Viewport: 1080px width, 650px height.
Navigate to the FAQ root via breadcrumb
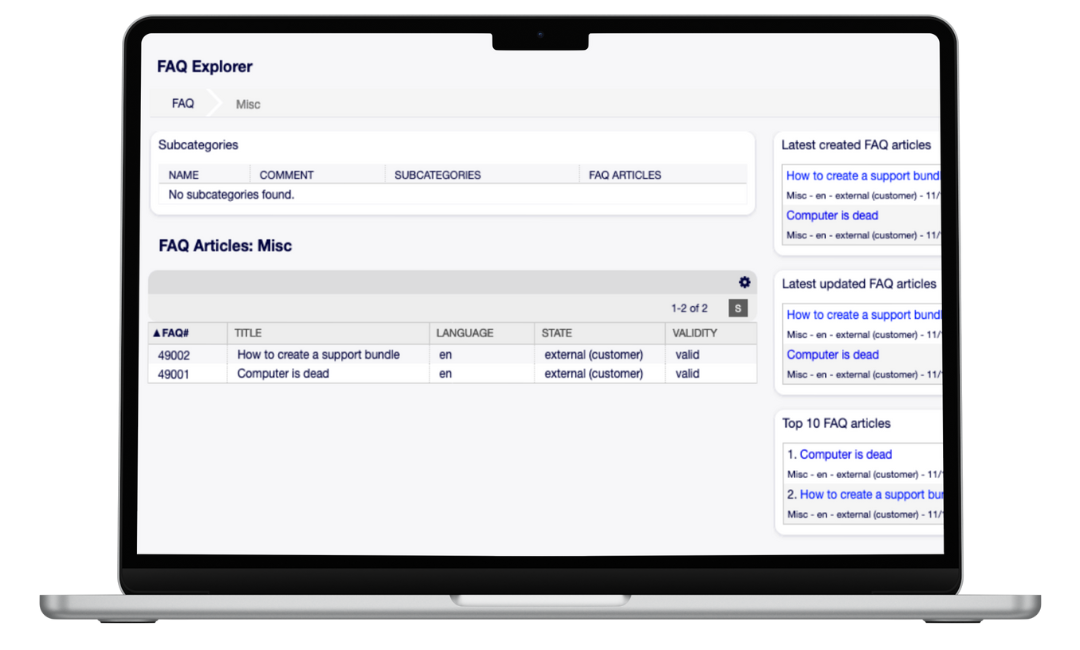coord(183,103)
